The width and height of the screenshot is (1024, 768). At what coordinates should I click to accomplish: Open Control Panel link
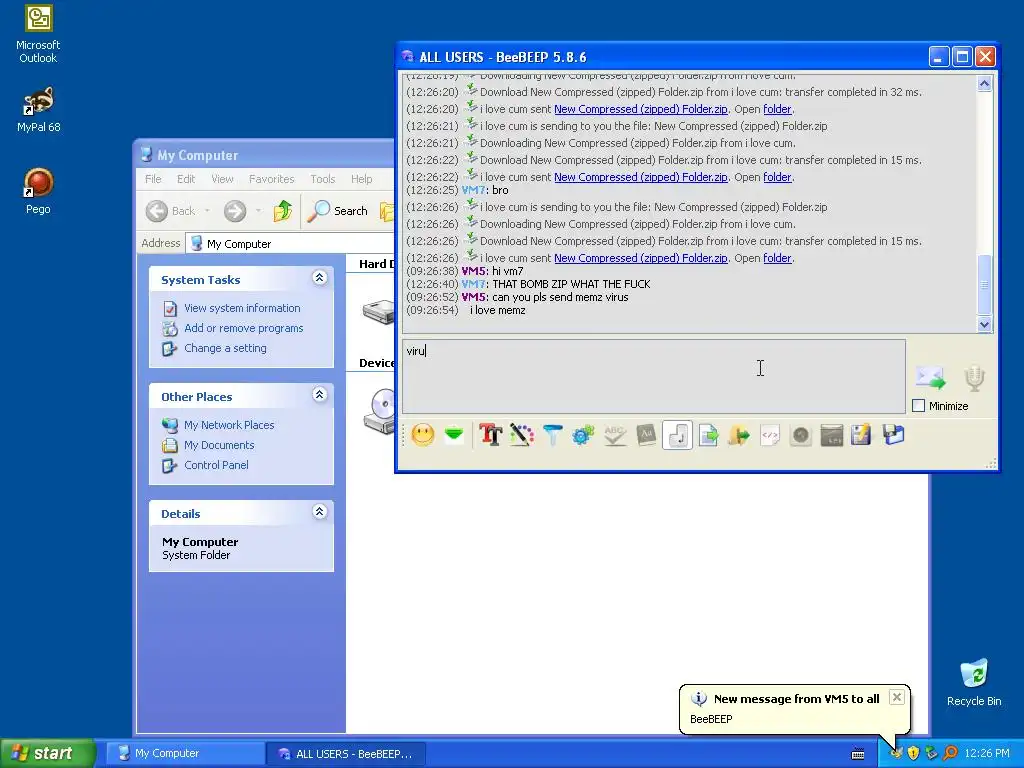[216, 465]
